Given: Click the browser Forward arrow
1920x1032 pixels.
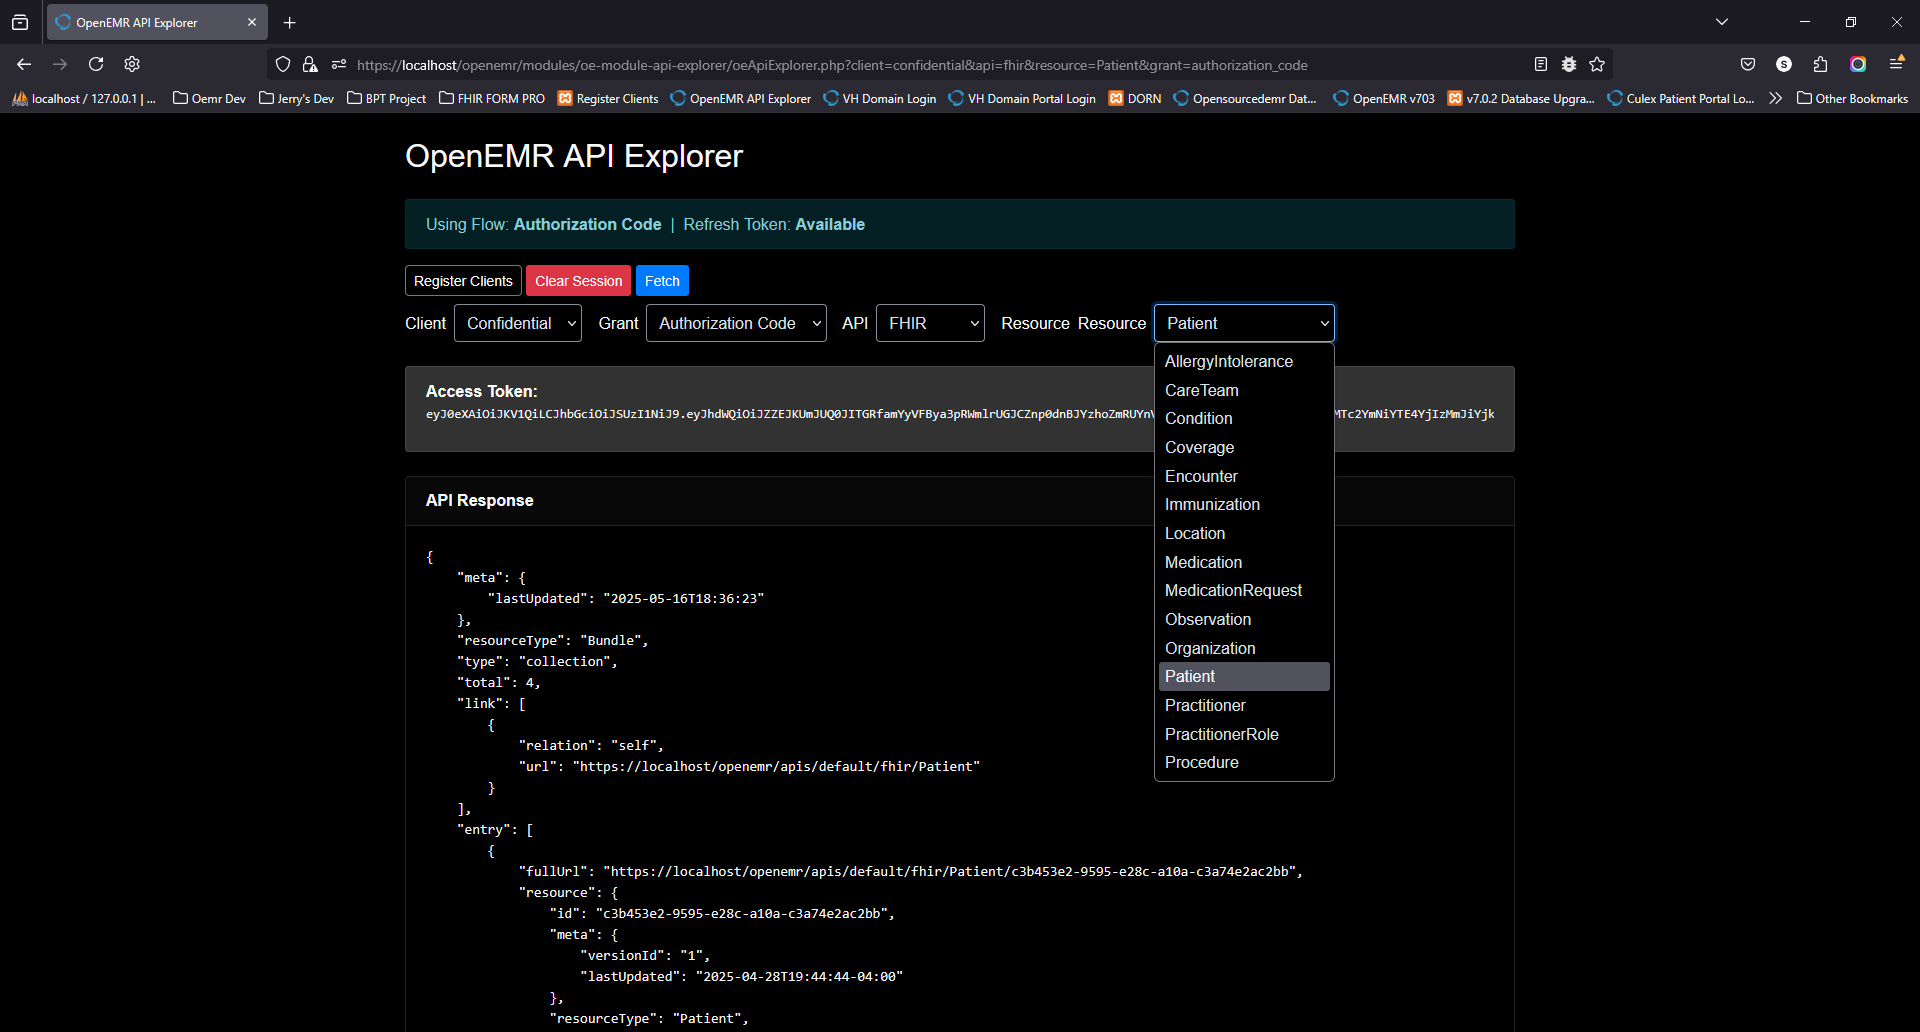Looking at the screenshot, I should tap(60, 64).
